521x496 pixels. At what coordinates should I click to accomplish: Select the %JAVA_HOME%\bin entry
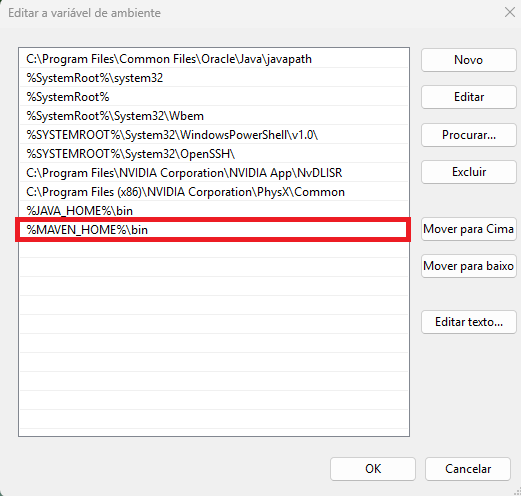point(213,211)
